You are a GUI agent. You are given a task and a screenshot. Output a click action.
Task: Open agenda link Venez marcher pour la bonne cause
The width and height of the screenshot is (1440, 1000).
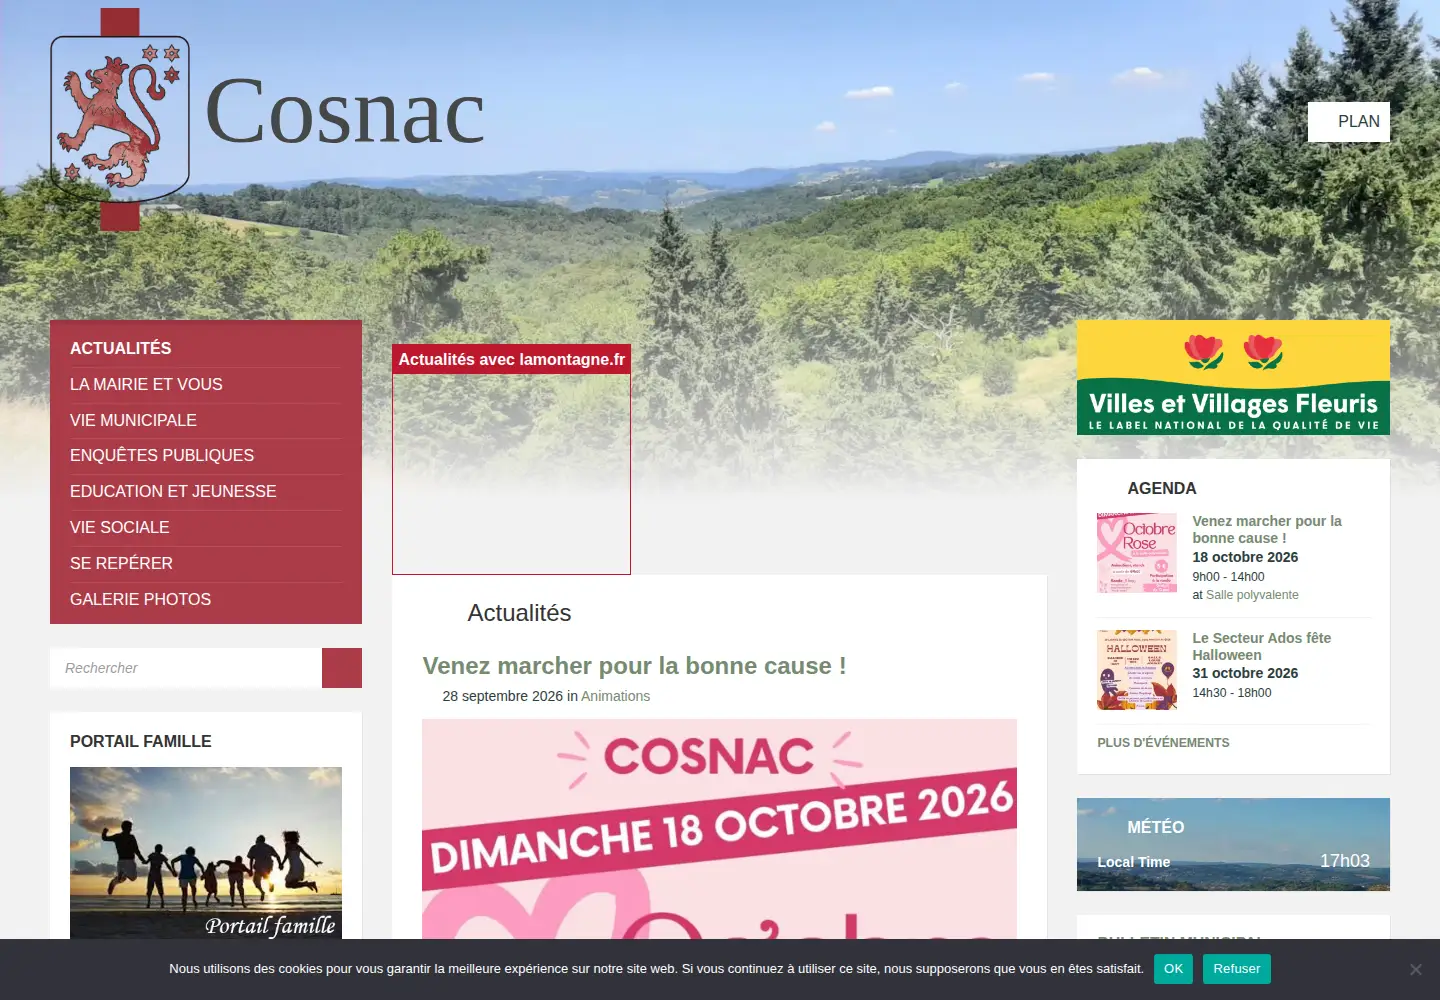1267,529
